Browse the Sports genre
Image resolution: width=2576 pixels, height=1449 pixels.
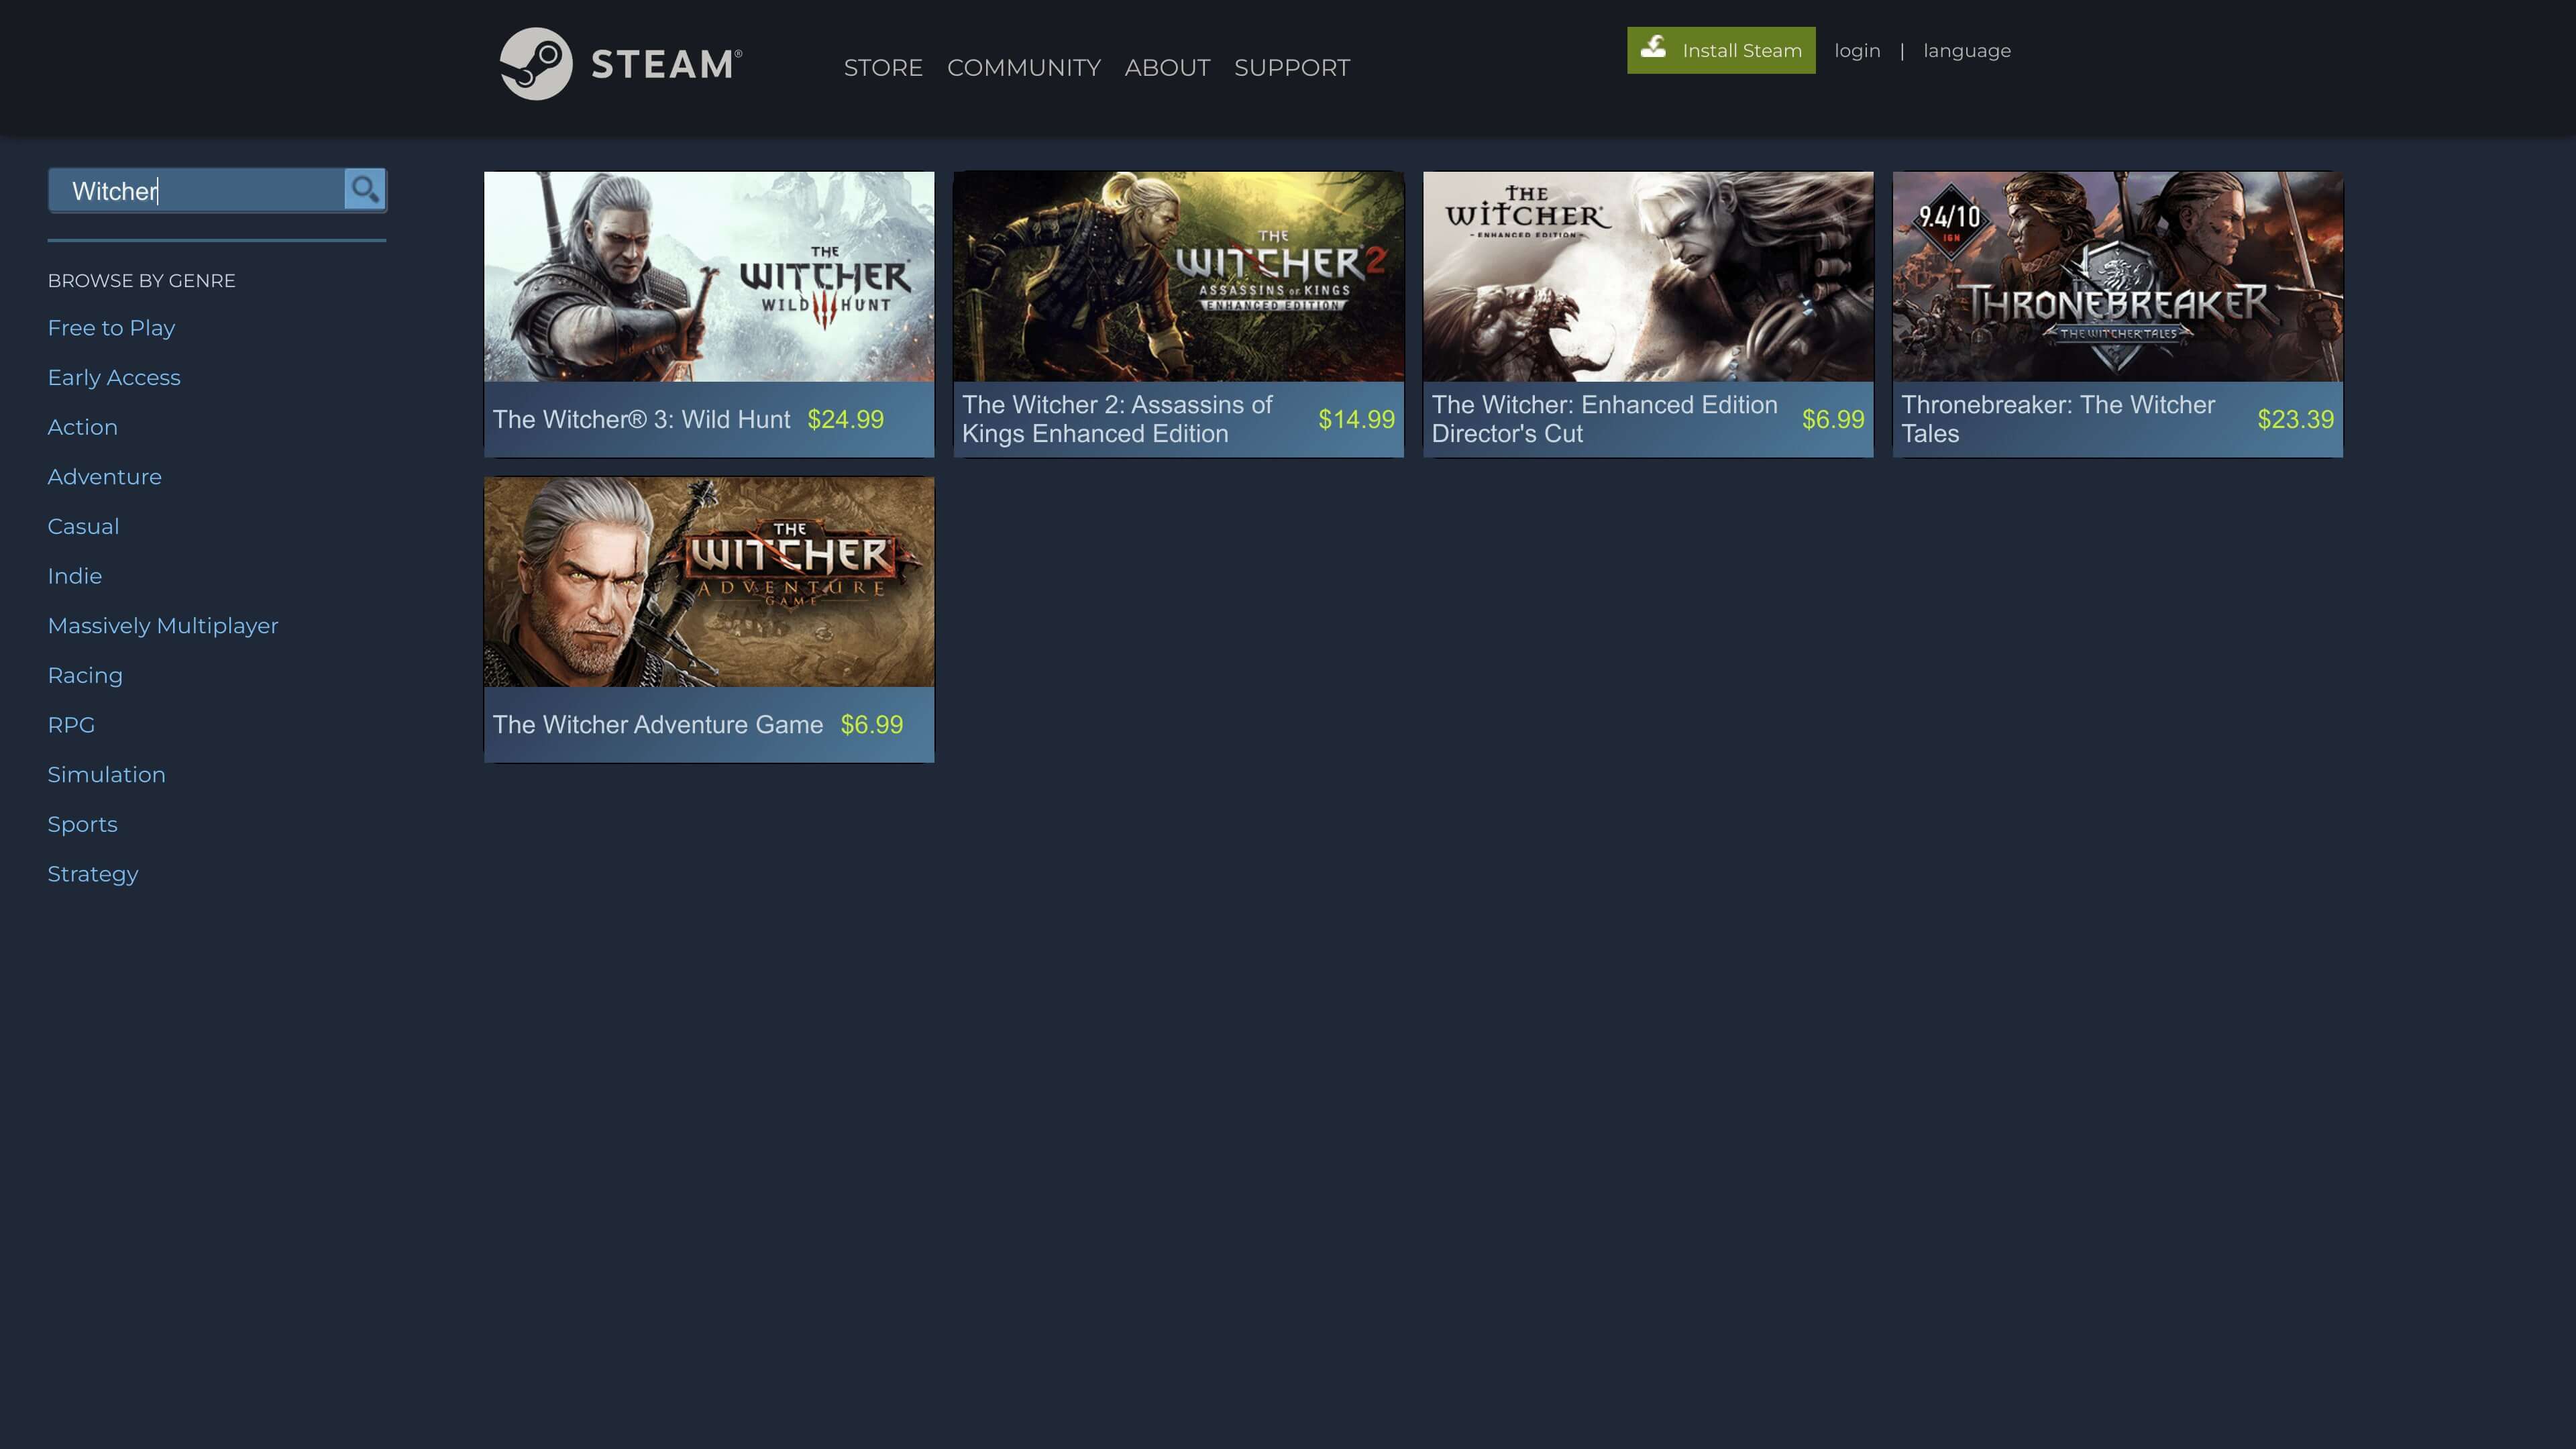(83, 825)
